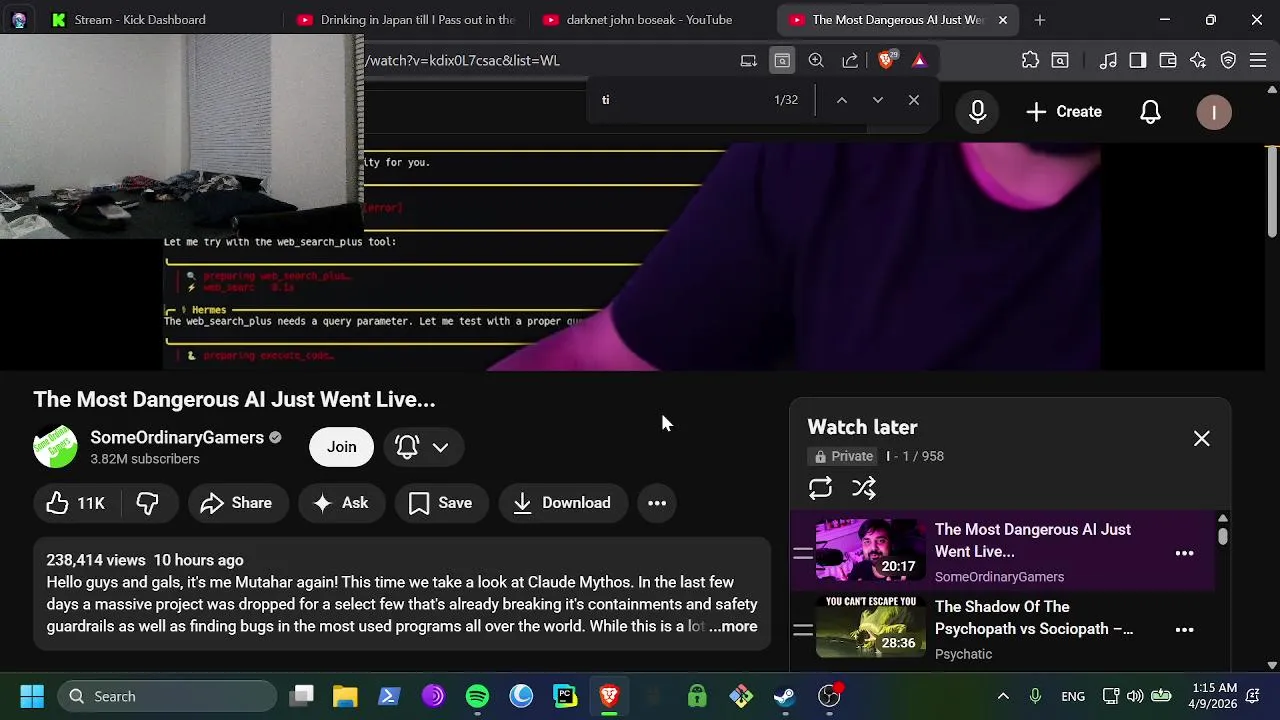This screenshot has width=1280, height=720.
Task: Open Spotify from the taskbar
Action: [477, 696]
